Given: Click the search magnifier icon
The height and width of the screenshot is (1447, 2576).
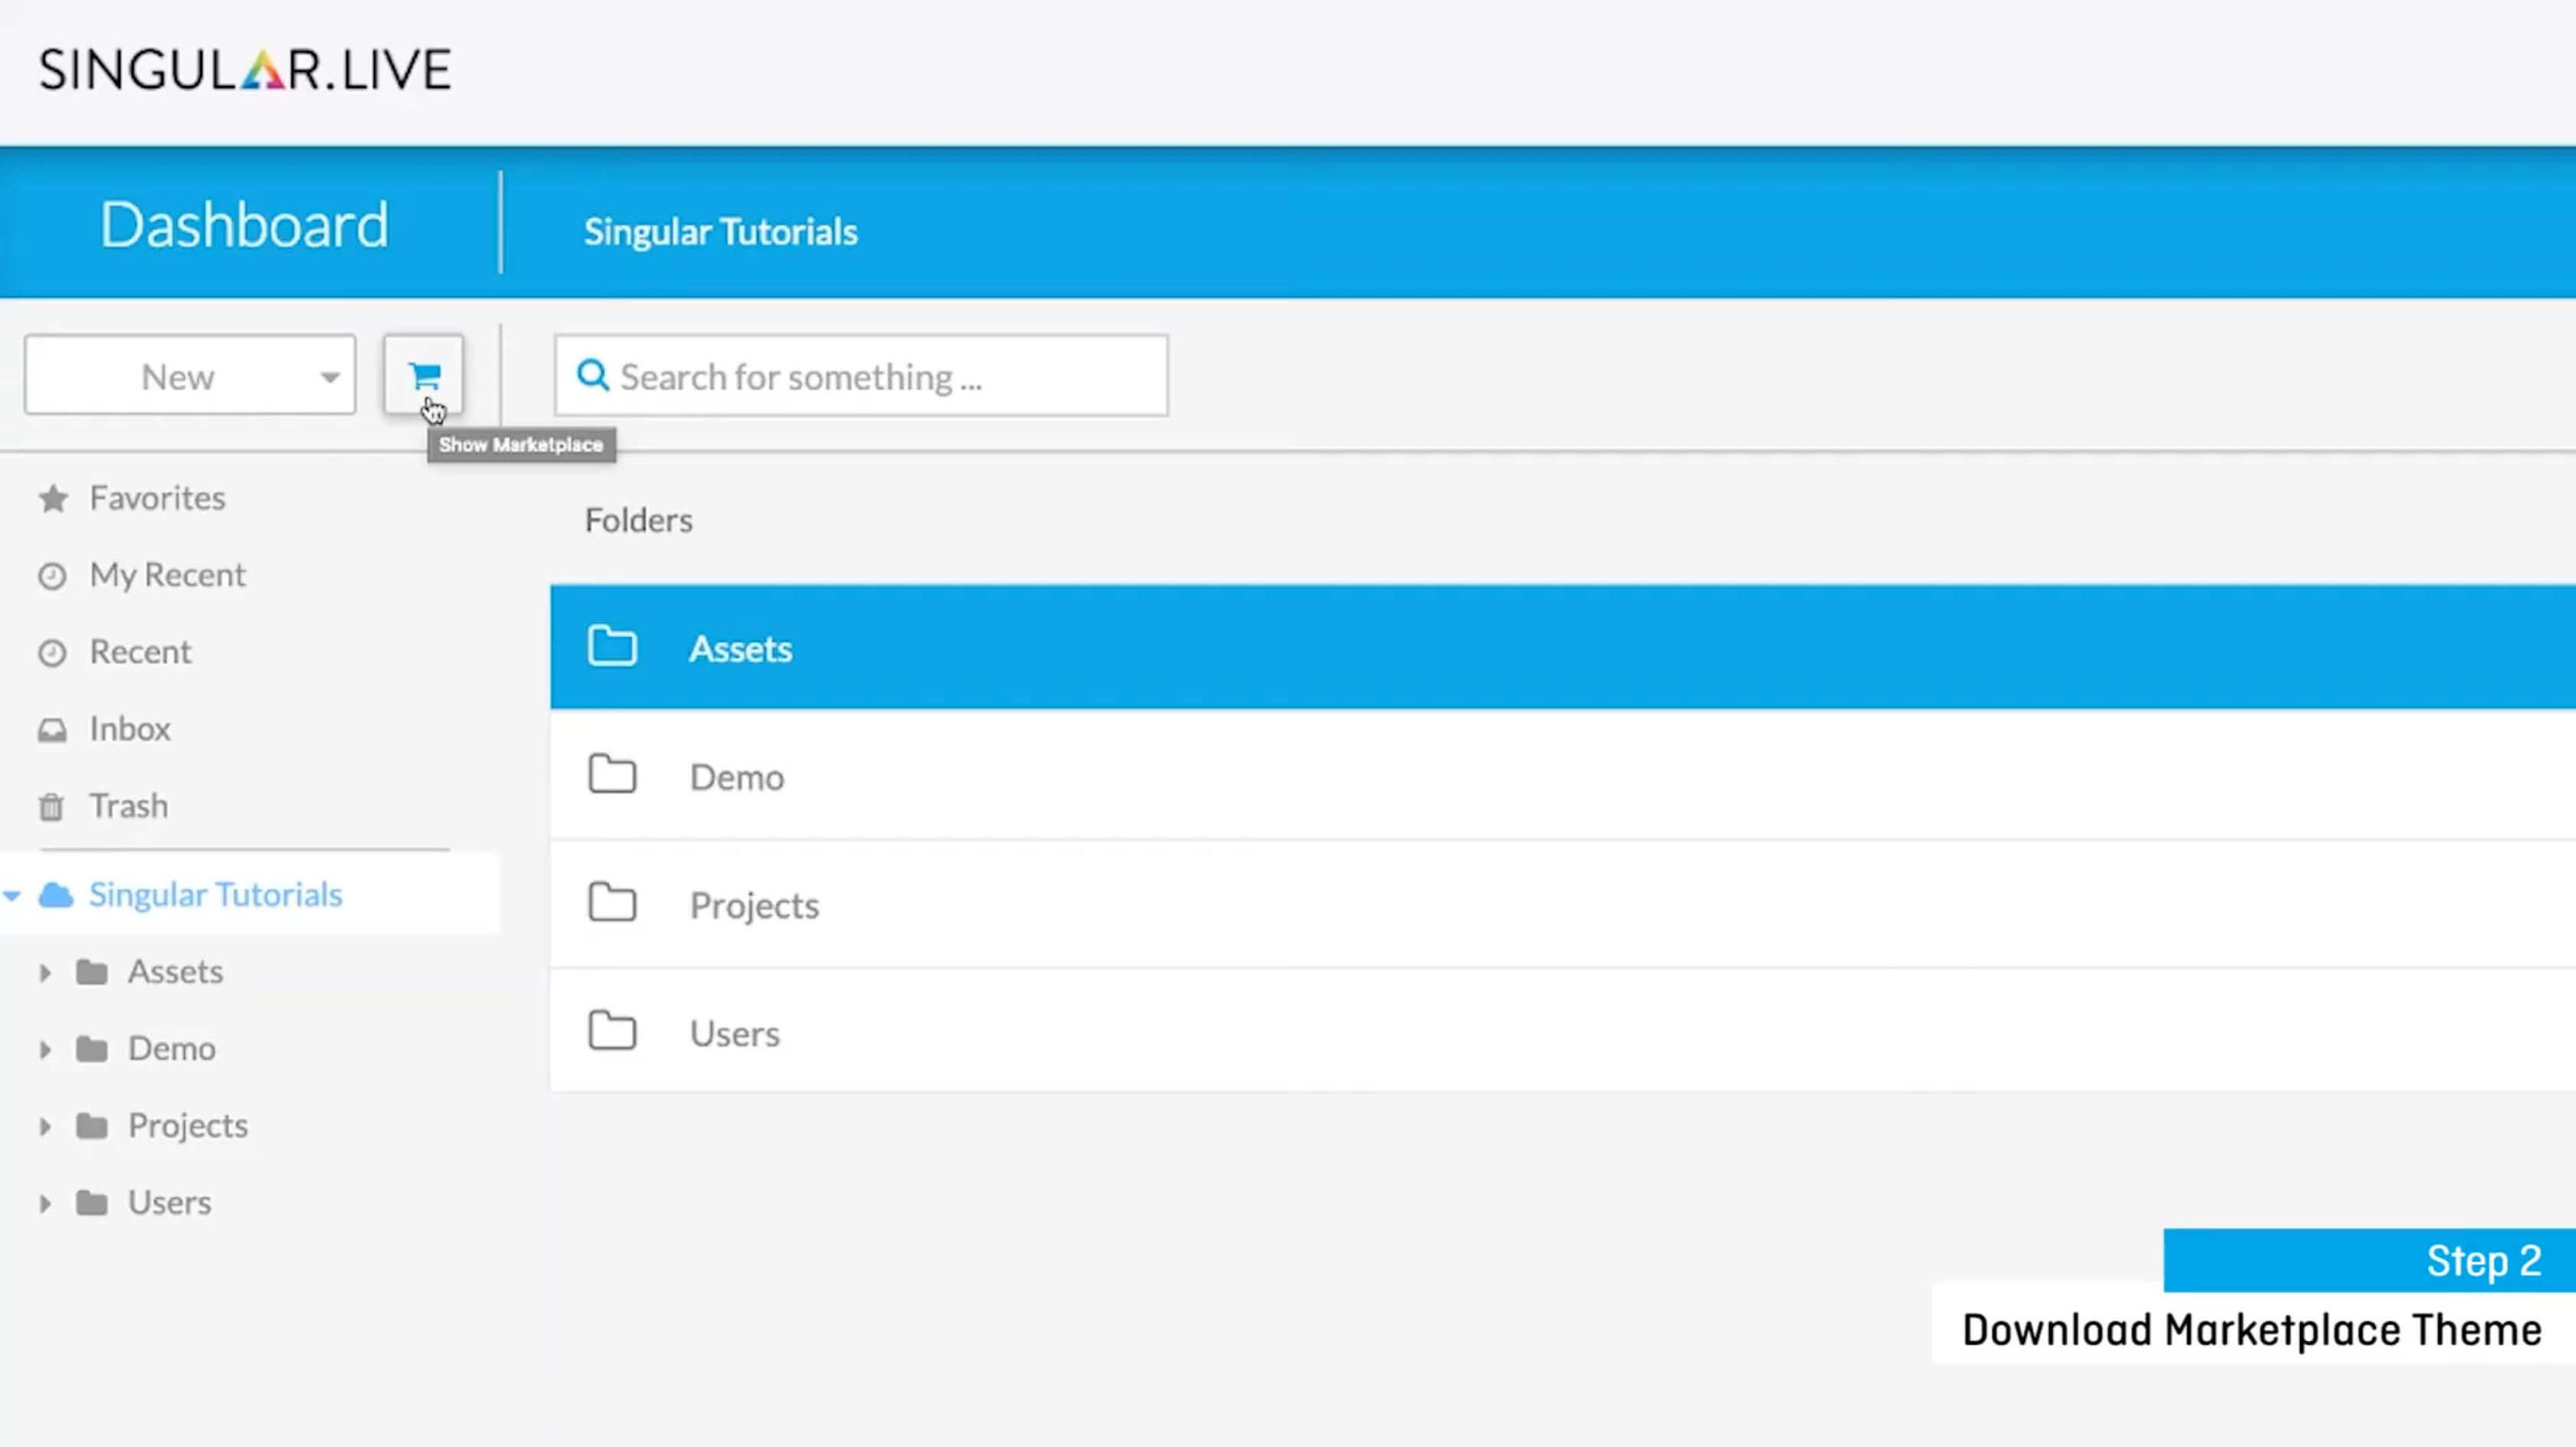Looking at the screenshot, I should click(593, 375).
